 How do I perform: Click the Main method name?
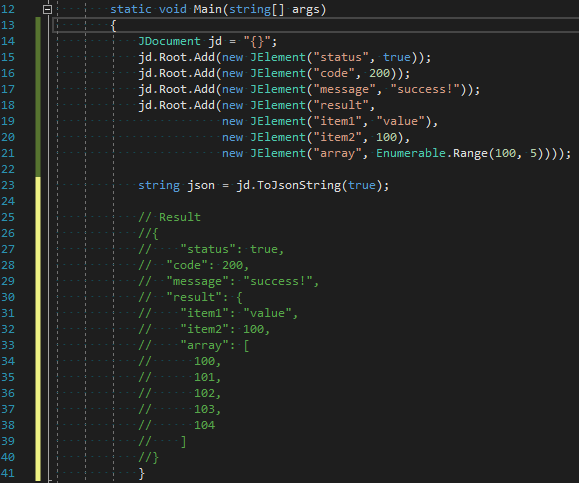[x=208, y=9]
